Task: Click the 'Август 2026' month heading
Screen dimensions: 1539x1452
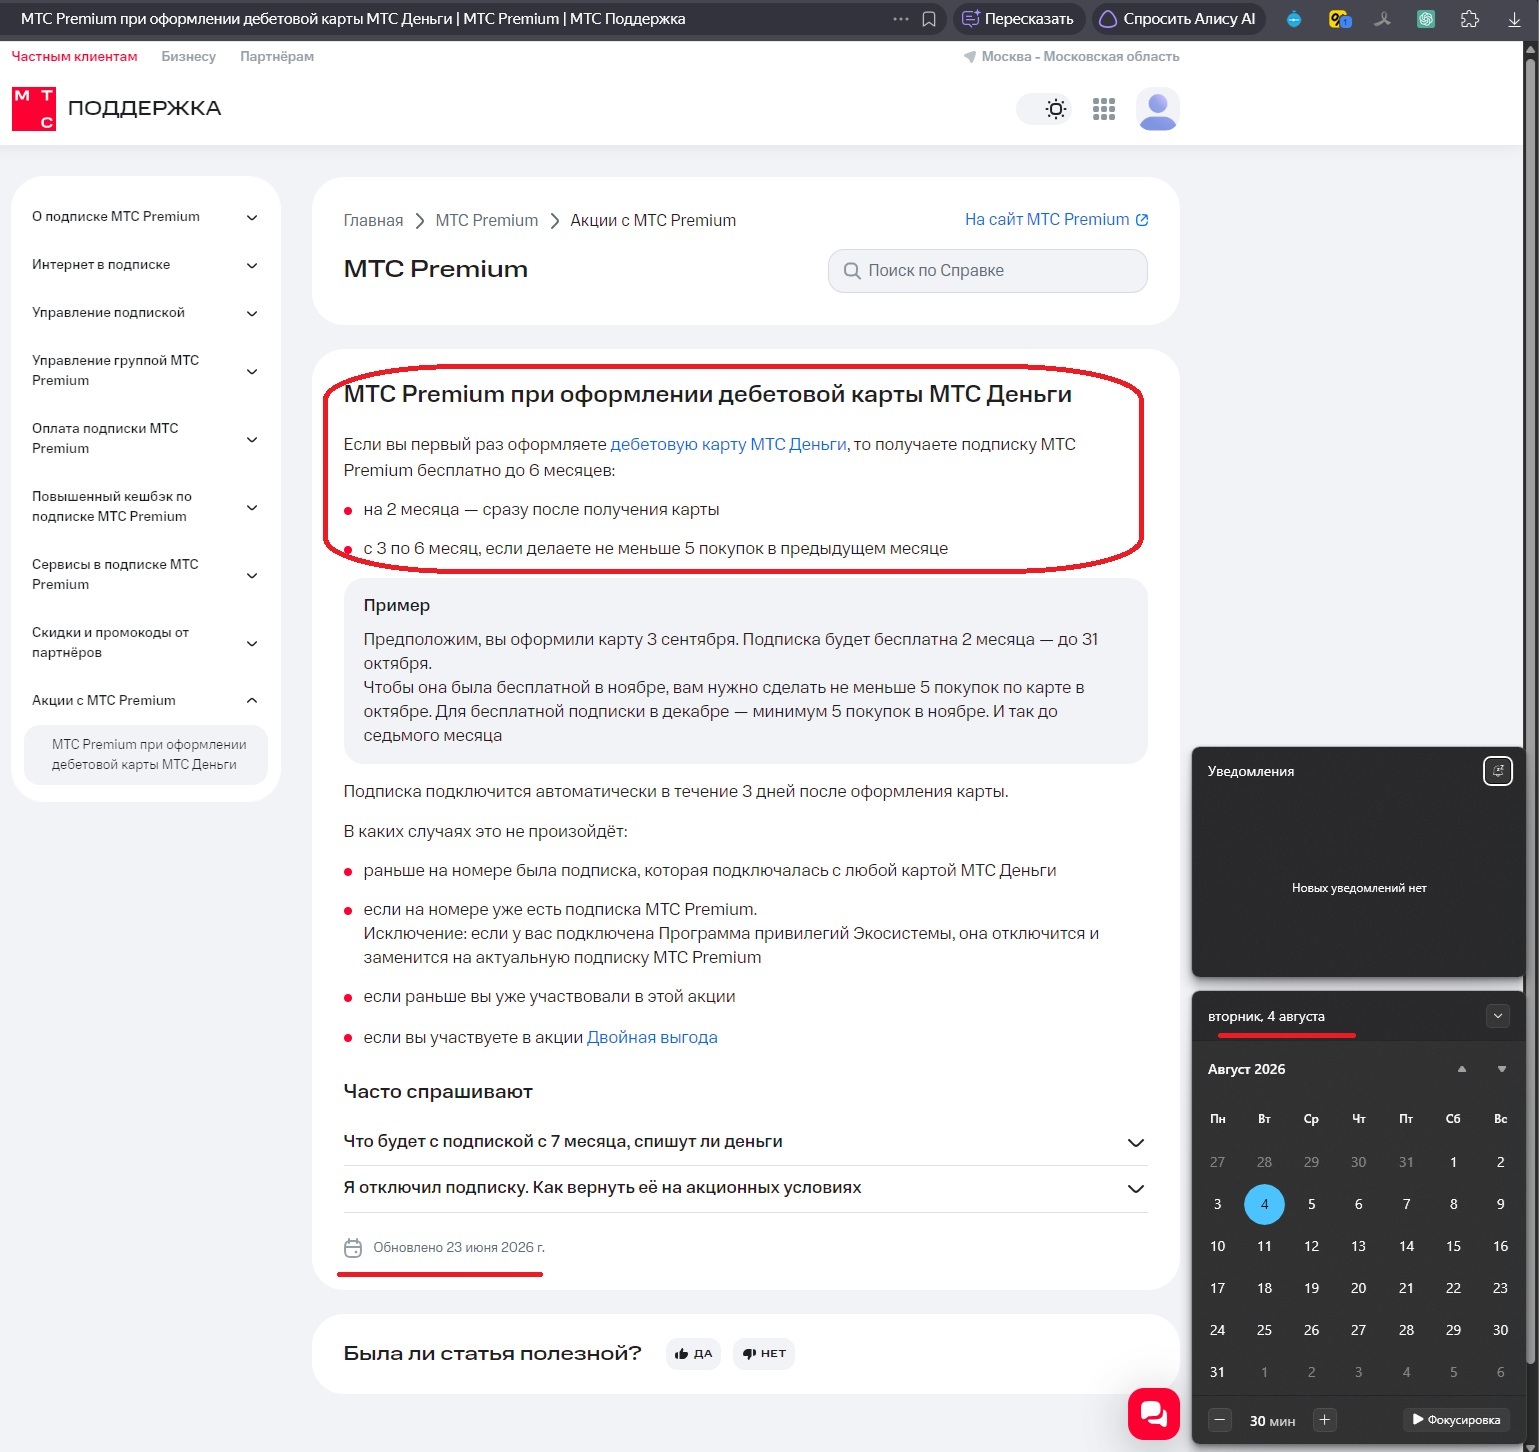Action: (x=1247, y=1070)
